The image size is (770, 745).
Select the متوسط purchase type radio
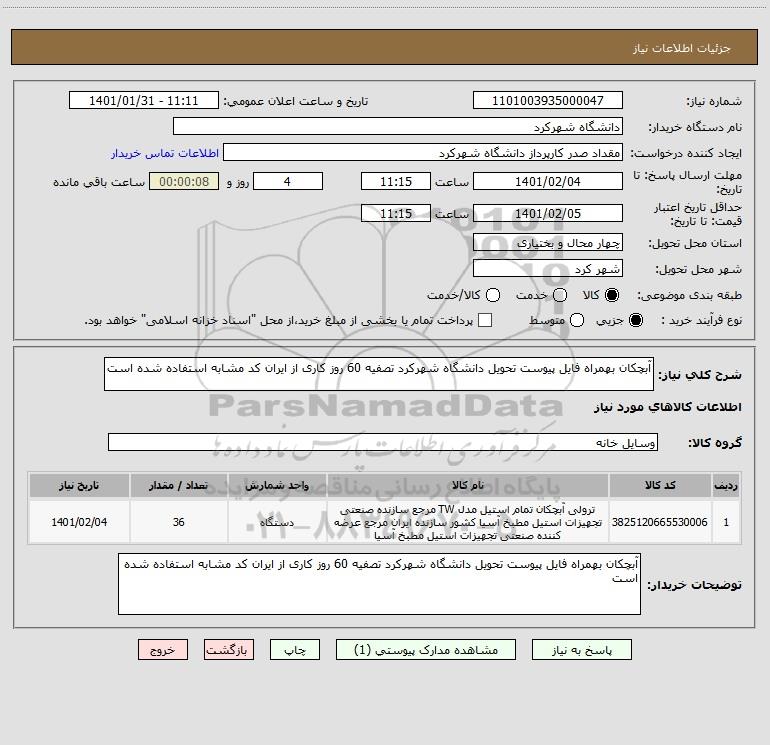point(577,320)
